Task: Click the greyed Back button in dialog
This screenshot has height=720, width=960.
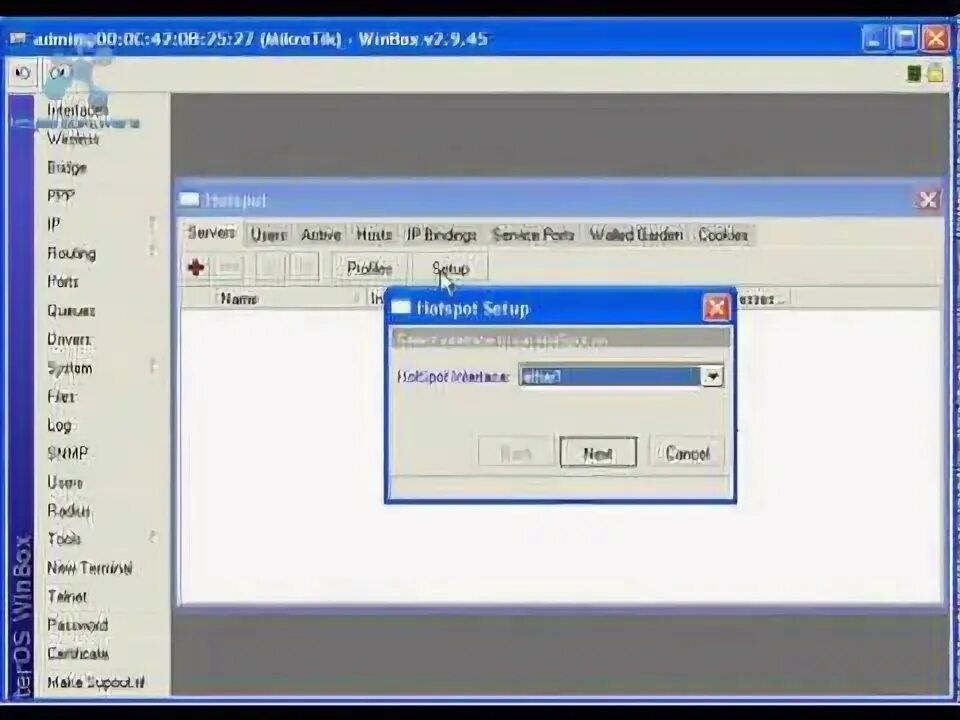Action: [516, 454]
